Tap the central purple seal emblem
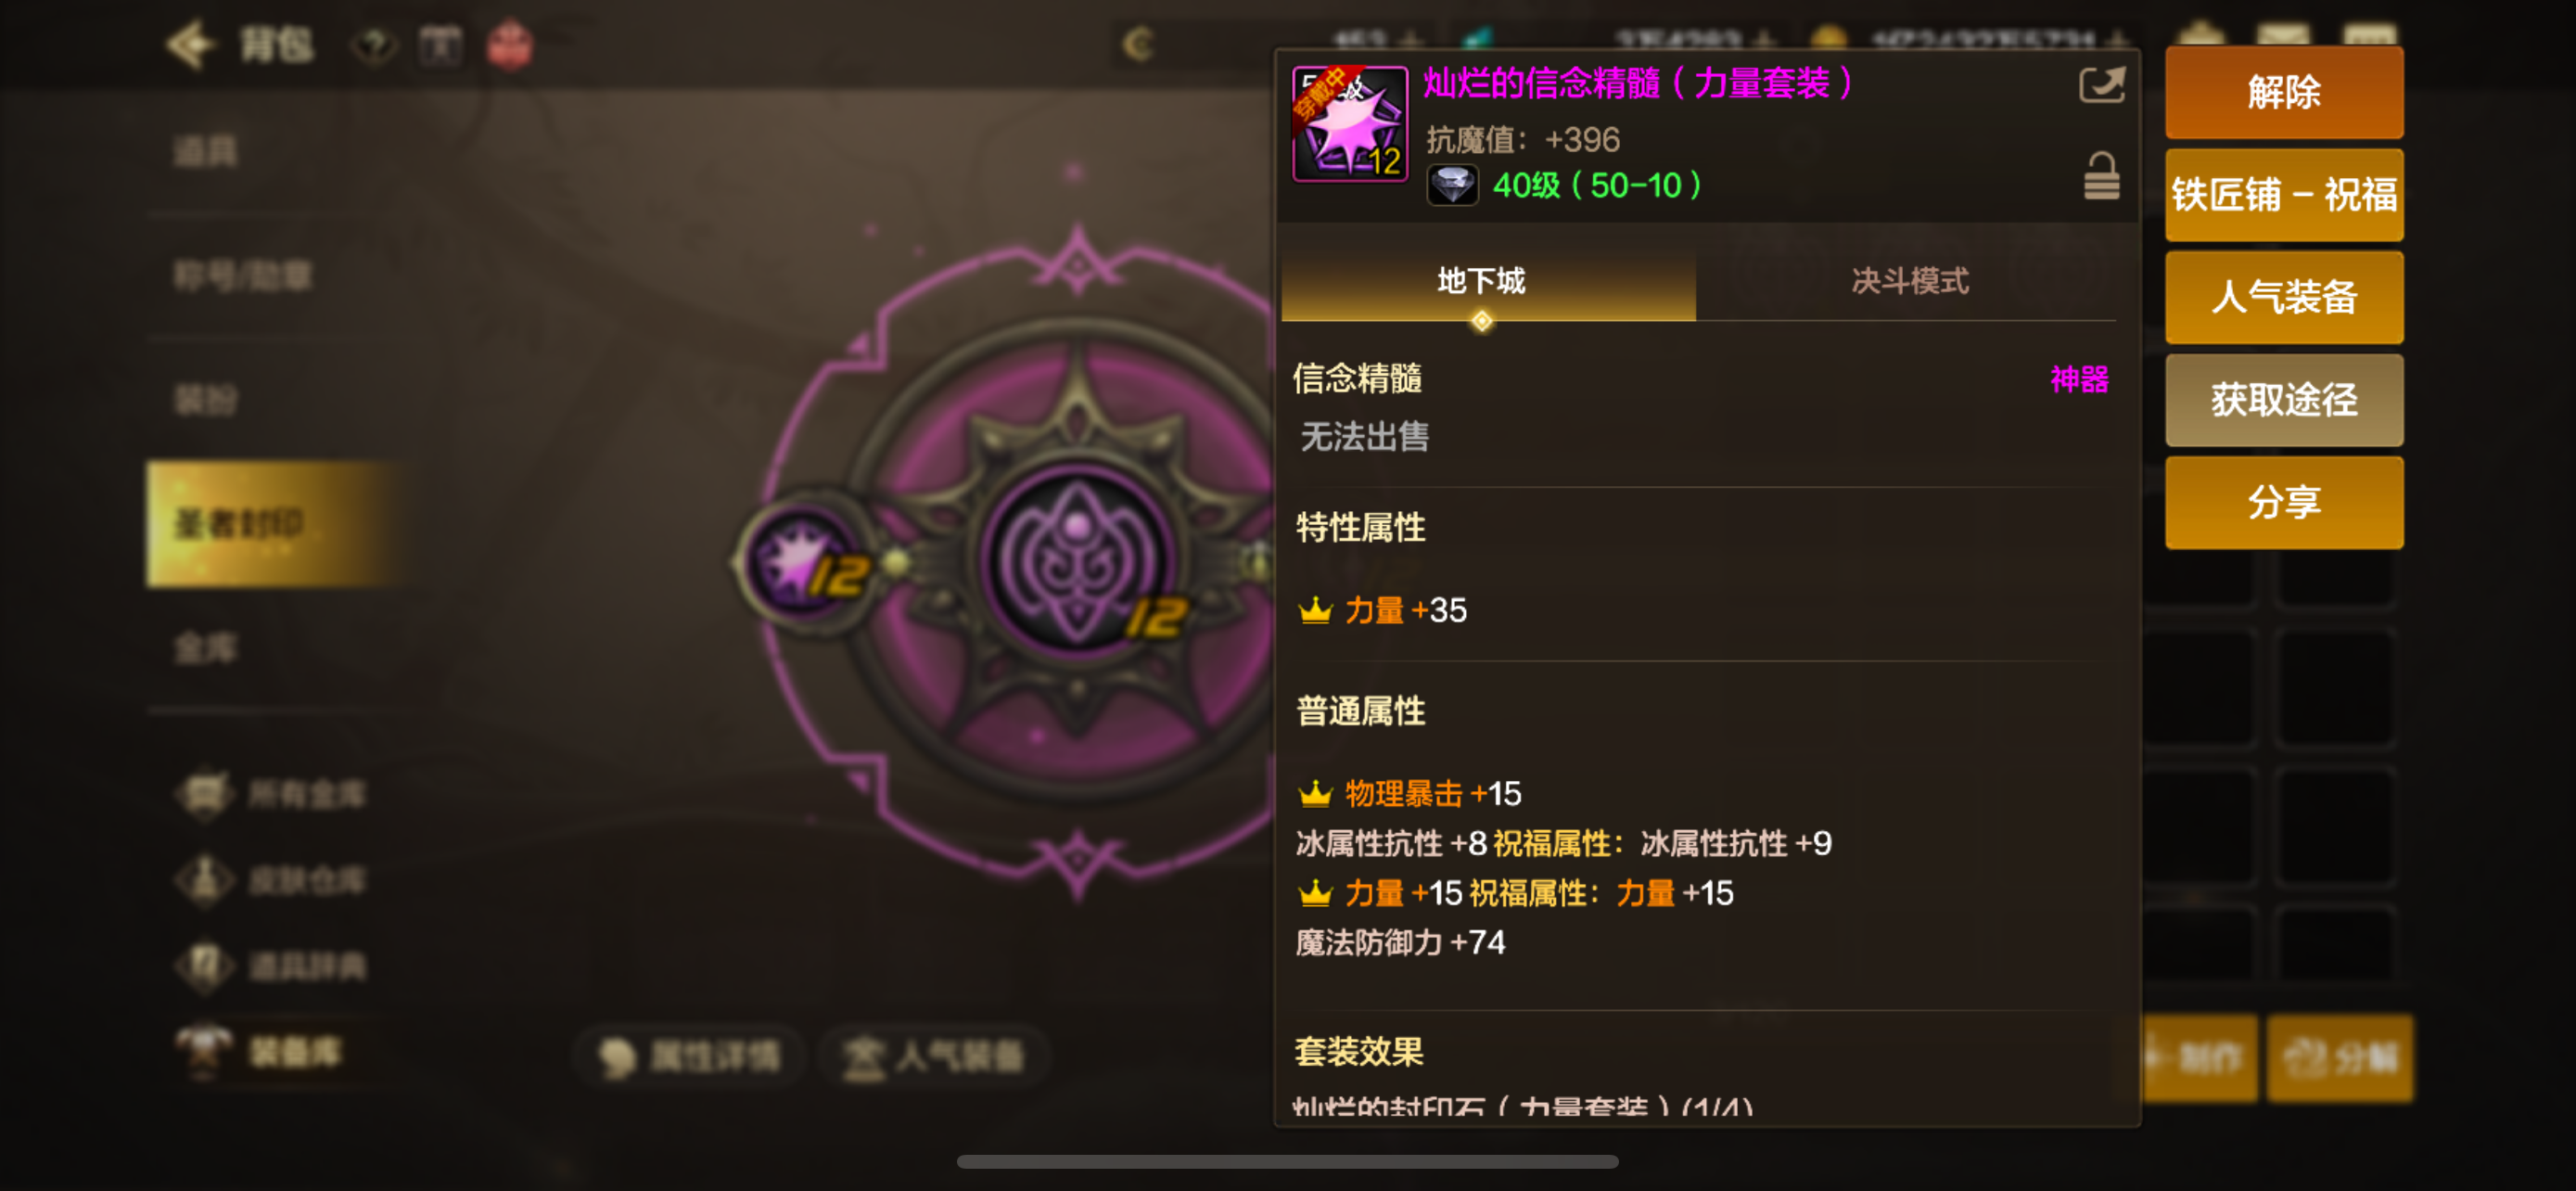The height and width of the screenshot is (1191, 2576). coord(1076,560)
